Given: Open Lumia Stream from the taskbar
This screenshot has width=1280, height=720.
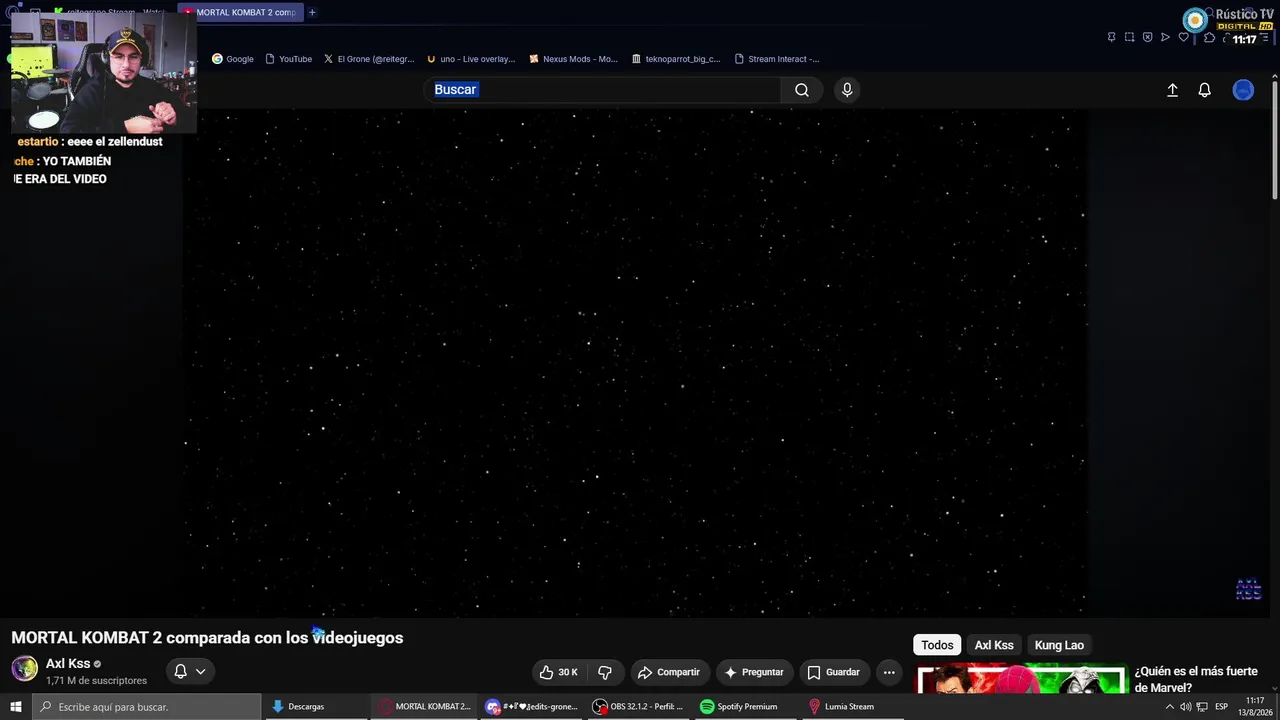Looking at the screenshot, I should pos(841,707).
